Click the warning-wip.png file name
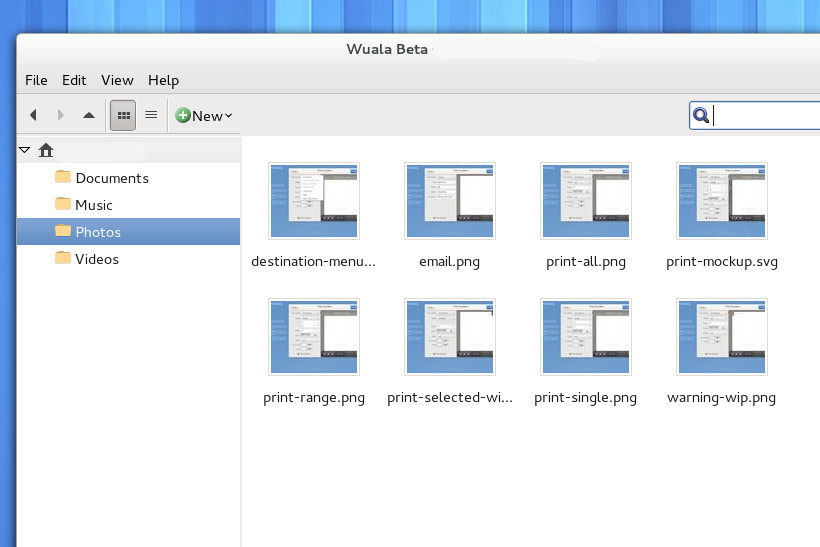This screenshot has width=820, height=547. coord(722,397)
